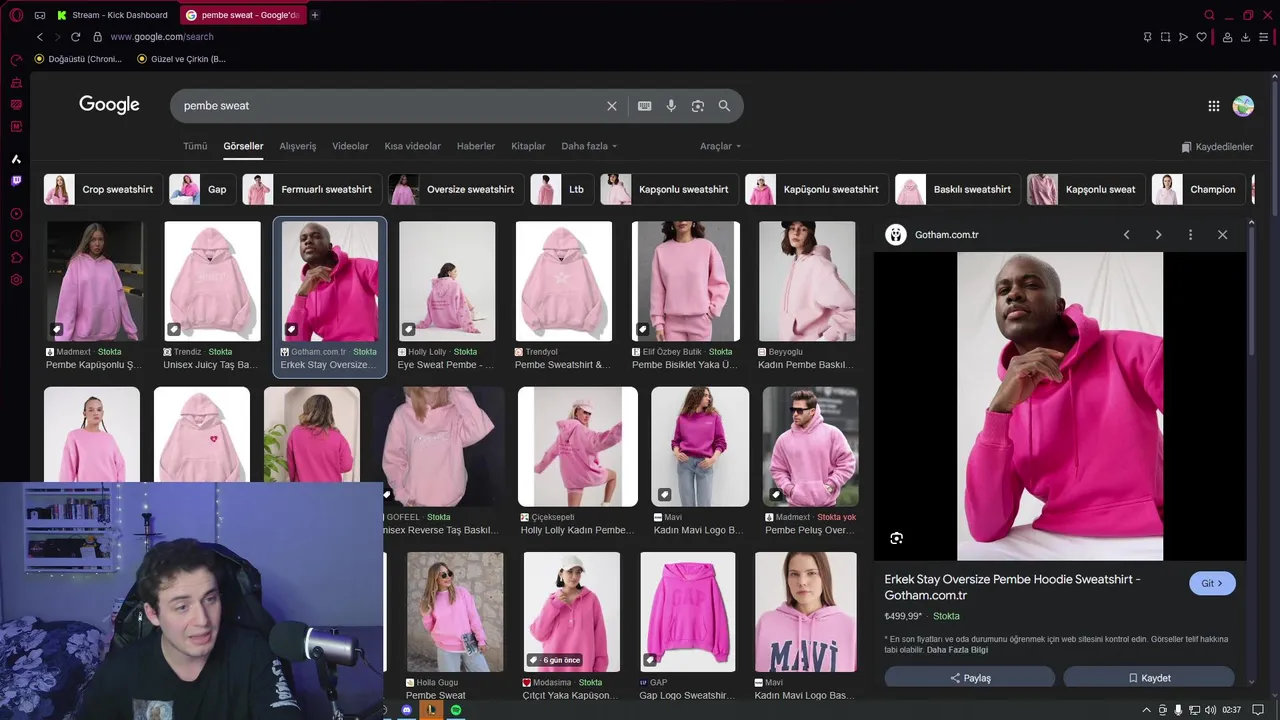This screenshot has width=1280, height=720.
Task: Search inside preview image with Lens
Action: [x=896, y=538]
